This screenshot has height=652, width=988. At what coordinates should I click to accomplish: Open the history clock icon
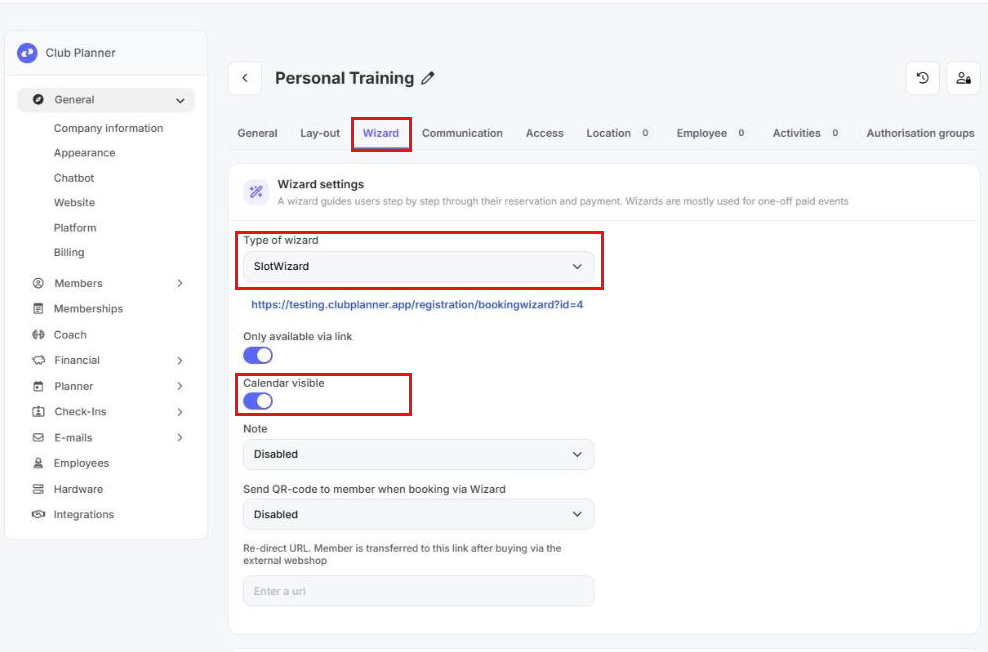pos(922,78)
